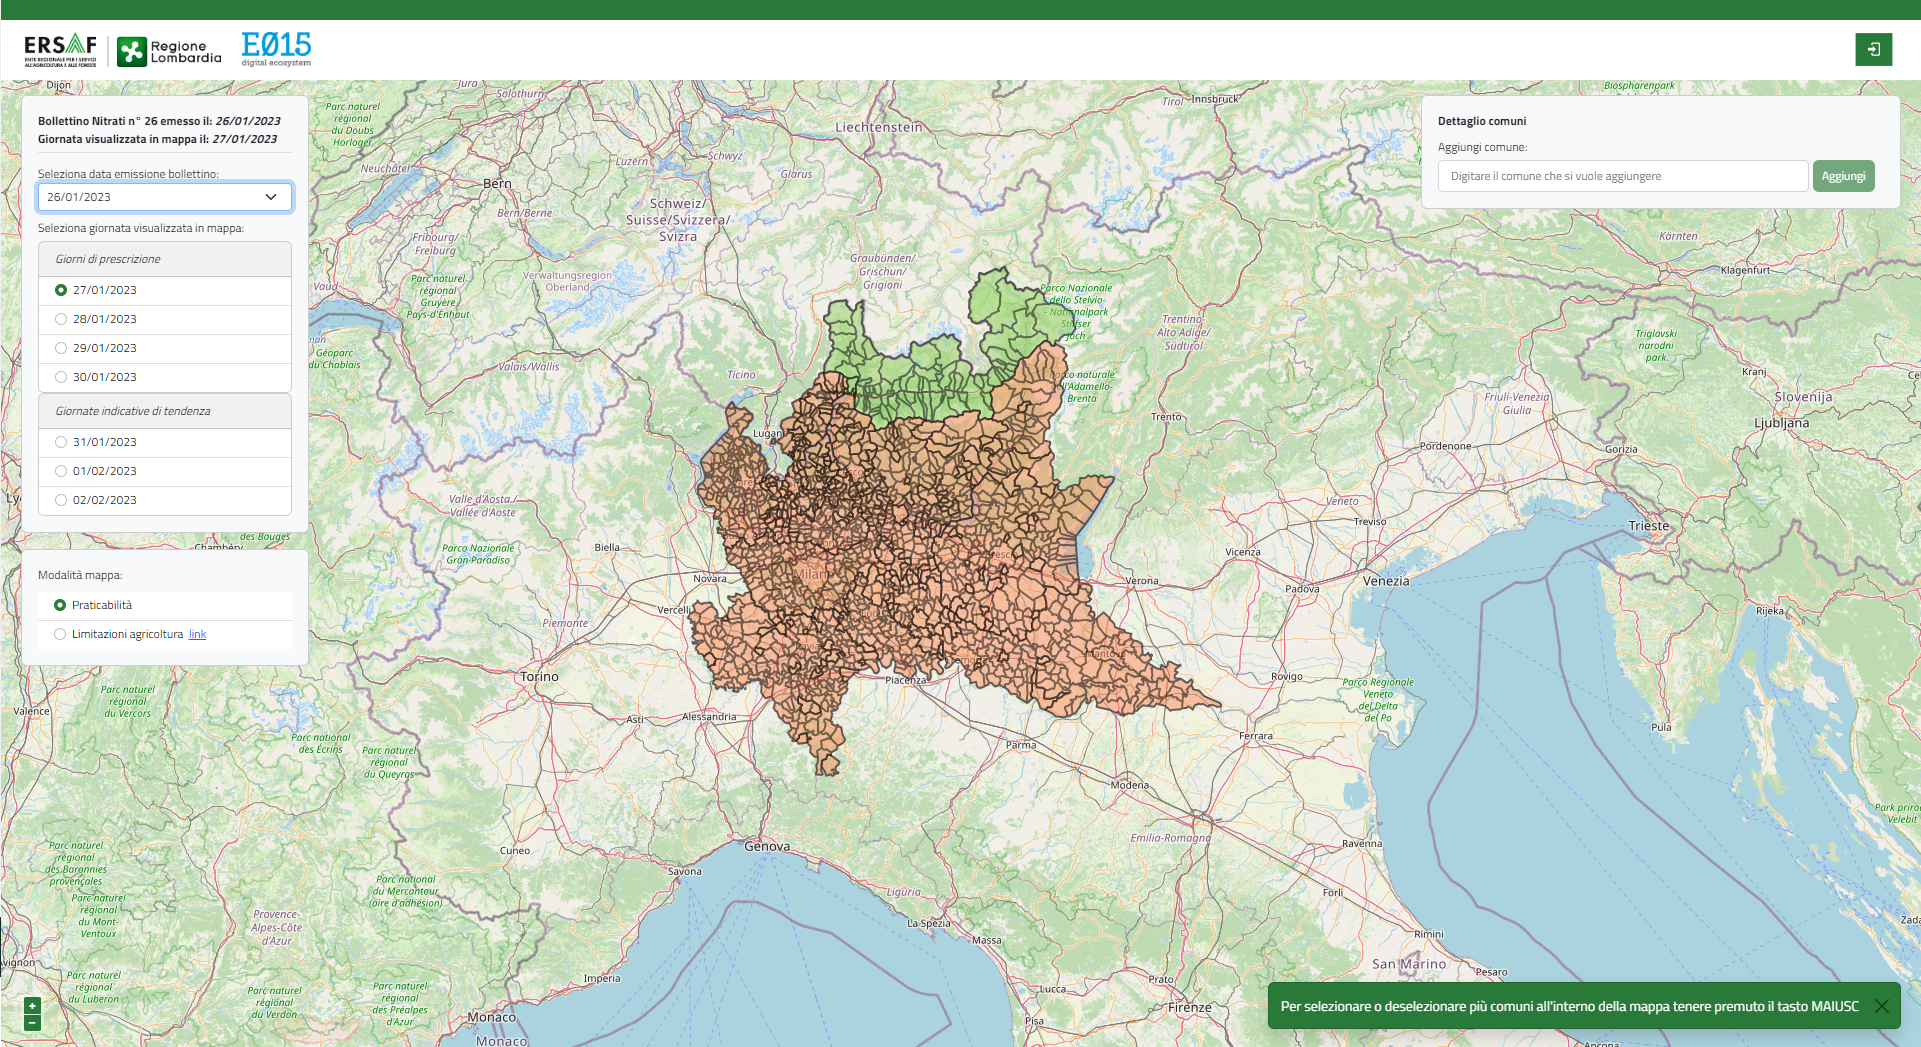Select the 01/02/2023 trend day
Image resolution: width=1921 pixels, height=1047 pixels.
[x=61, y=471]
